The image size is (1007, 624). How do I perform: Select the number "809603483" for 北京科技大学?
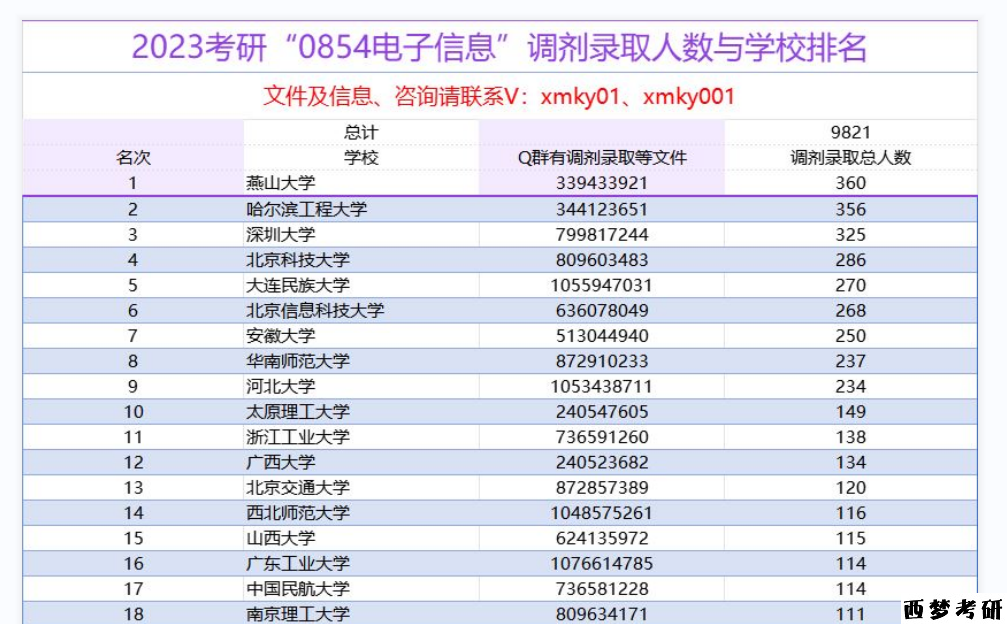[x=602, y=260]
